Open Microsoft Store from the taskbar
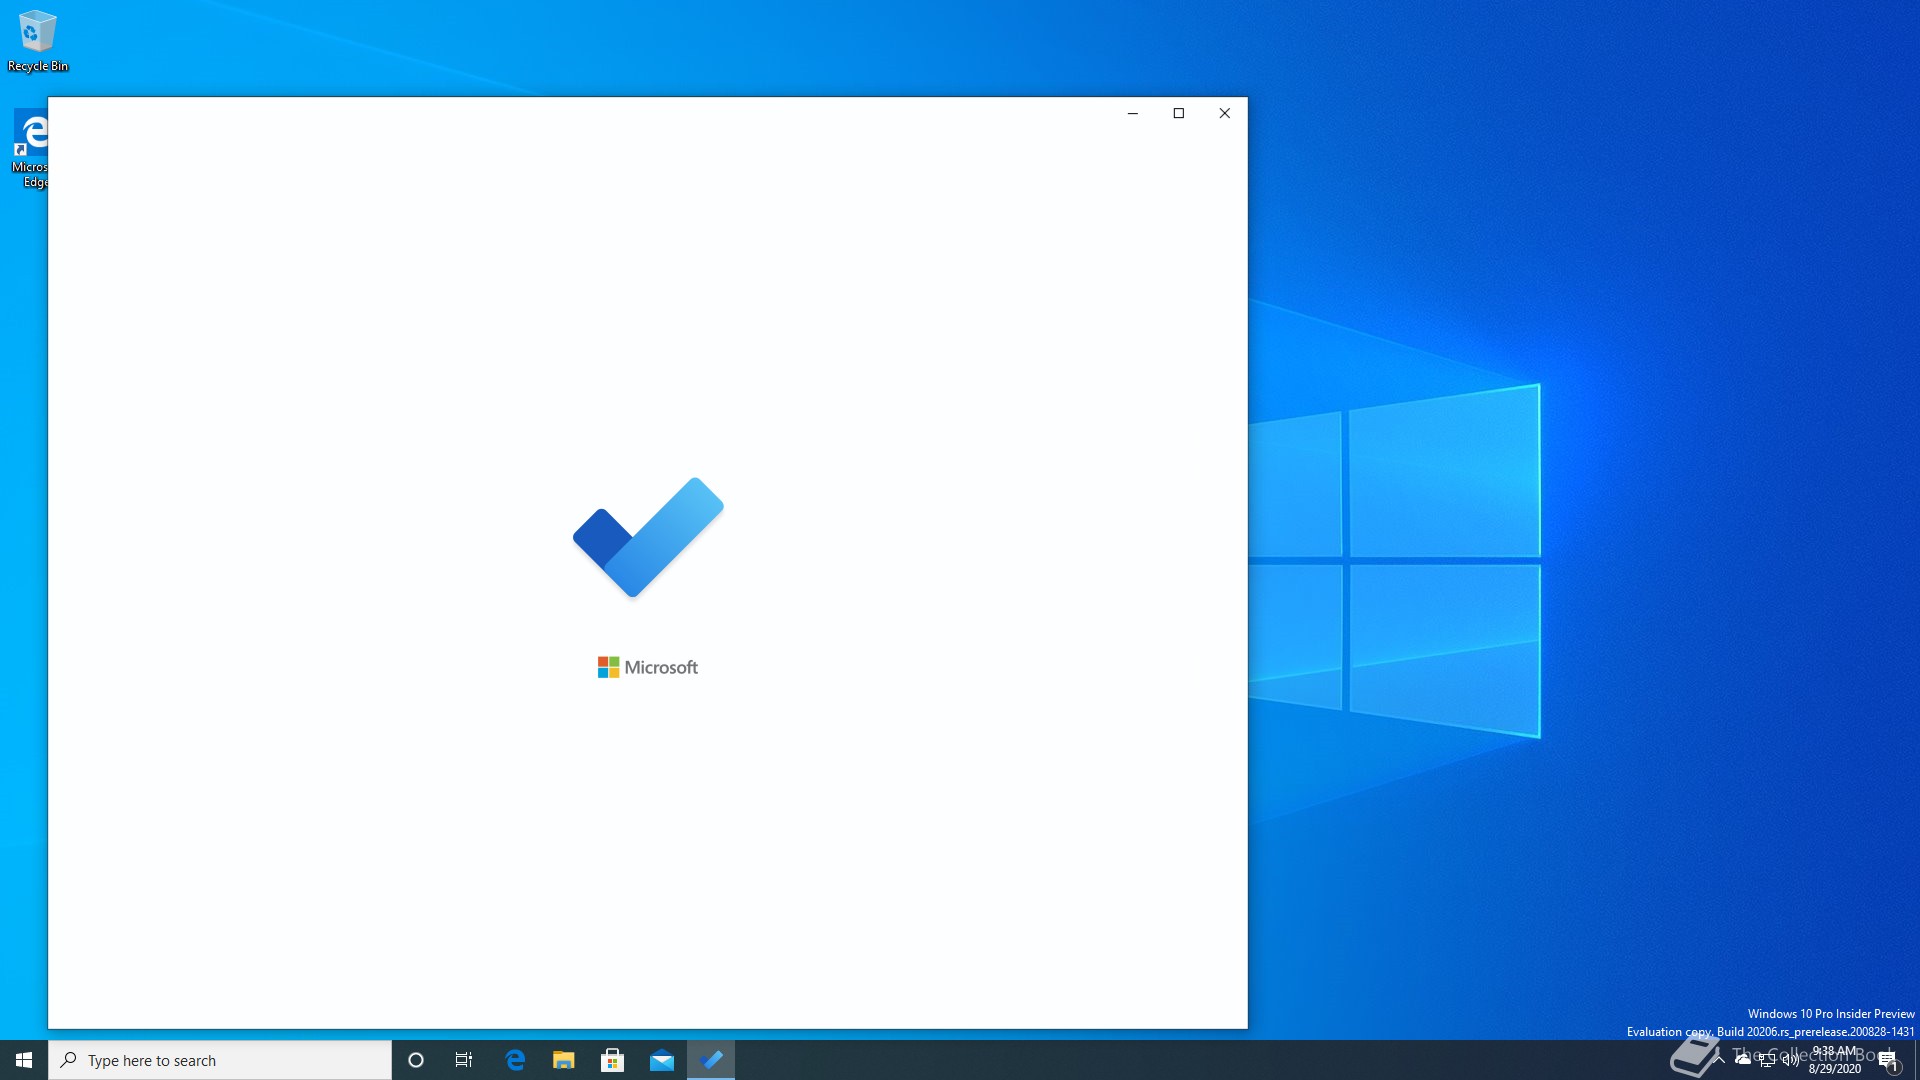This screenshot has width=1920, height=1080. pyautogui.click(x=613, y=1060)
